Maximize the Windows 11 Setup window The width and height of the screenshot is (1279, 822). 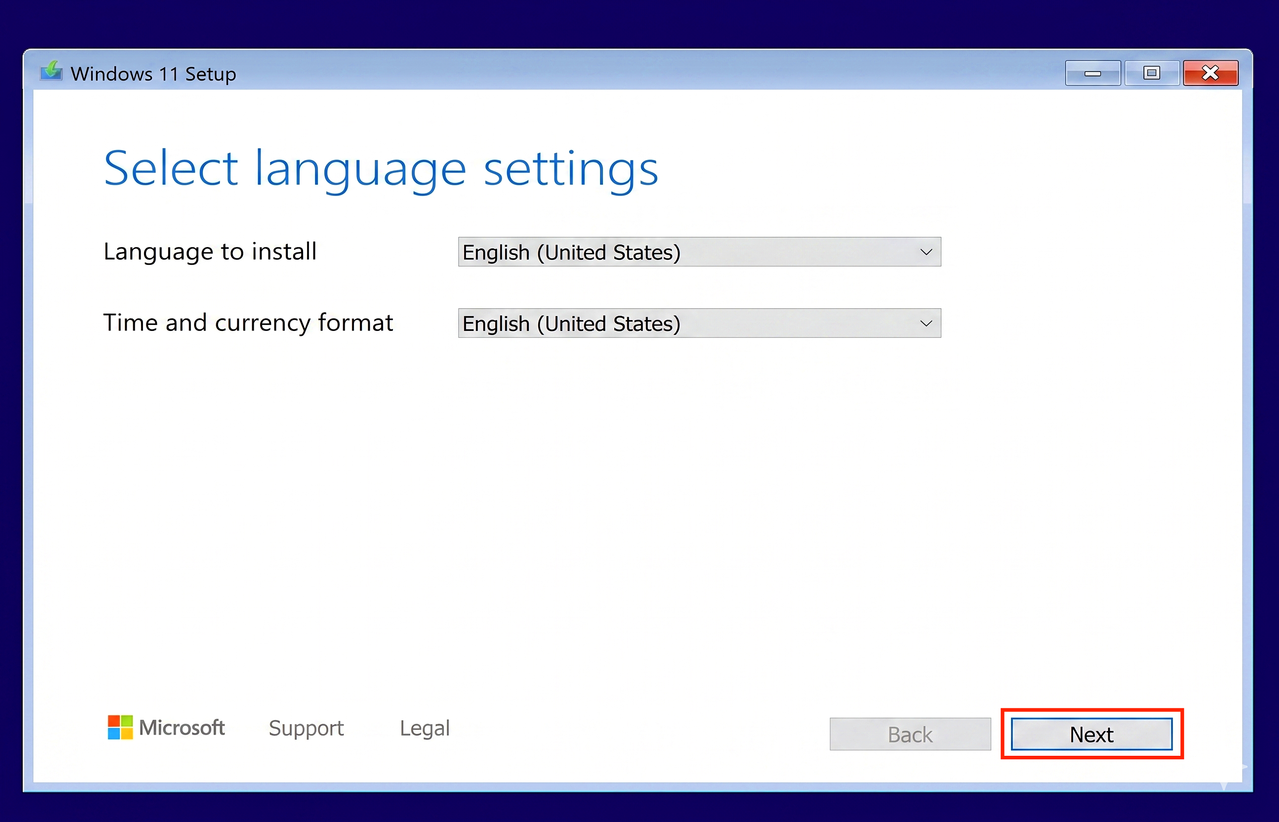[x=1151, y=73]
